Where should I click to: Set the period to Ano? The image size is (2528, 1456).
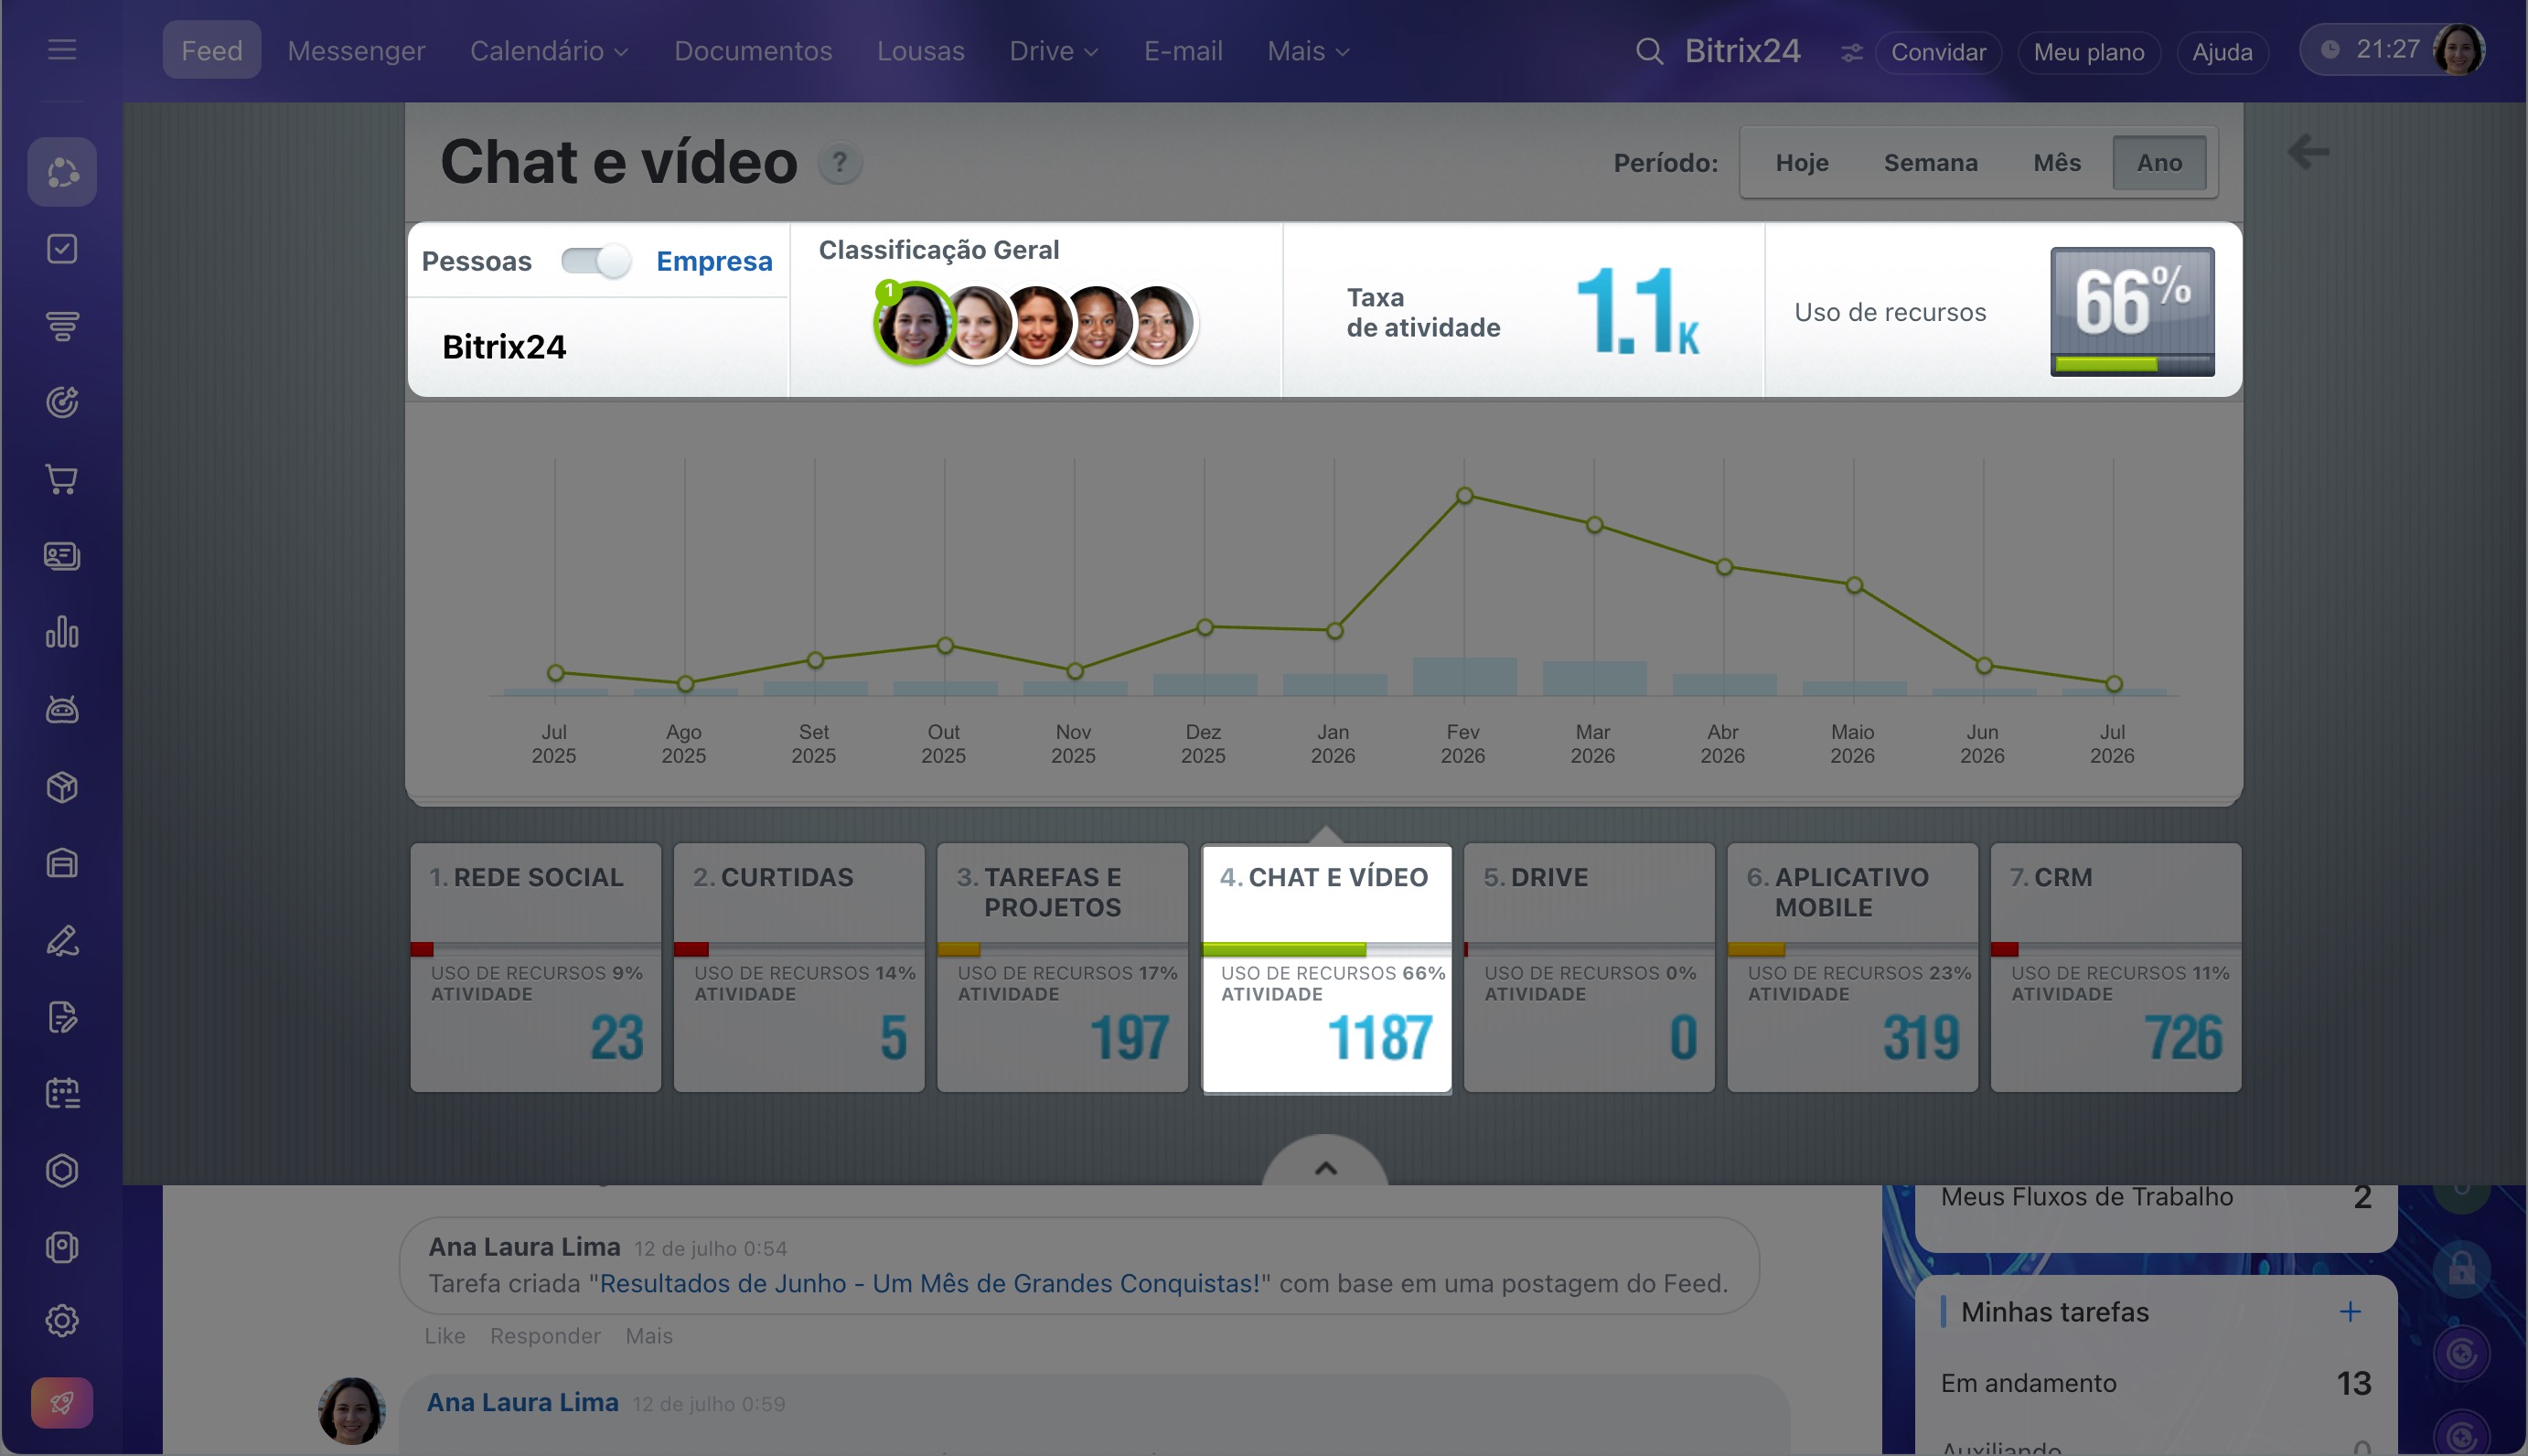click(x=2160, y=162)
